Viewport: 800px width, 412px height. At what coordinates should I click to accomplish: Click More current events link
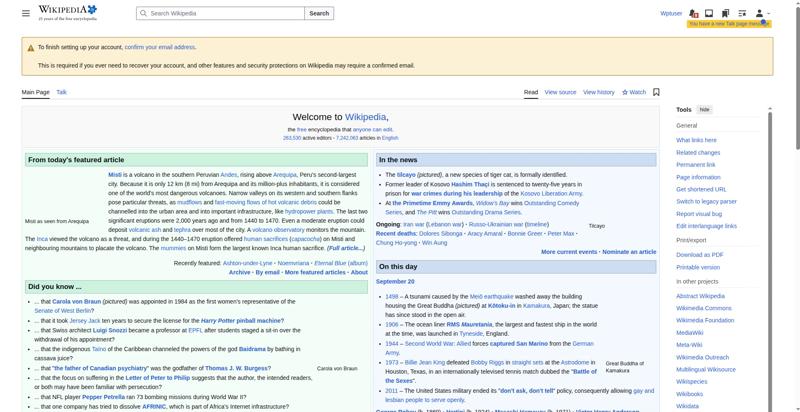pos(569,252)
